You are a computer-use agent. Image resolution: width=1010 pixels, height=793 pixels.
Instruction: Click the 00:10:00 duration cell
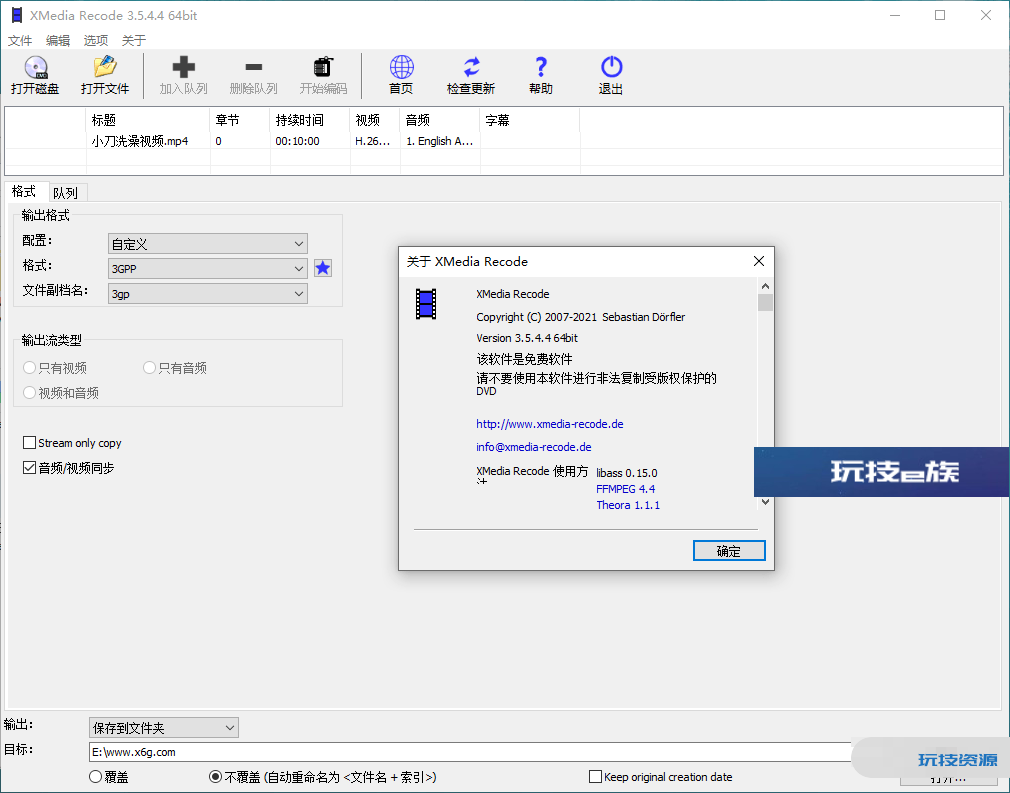[x=298, y=141]
